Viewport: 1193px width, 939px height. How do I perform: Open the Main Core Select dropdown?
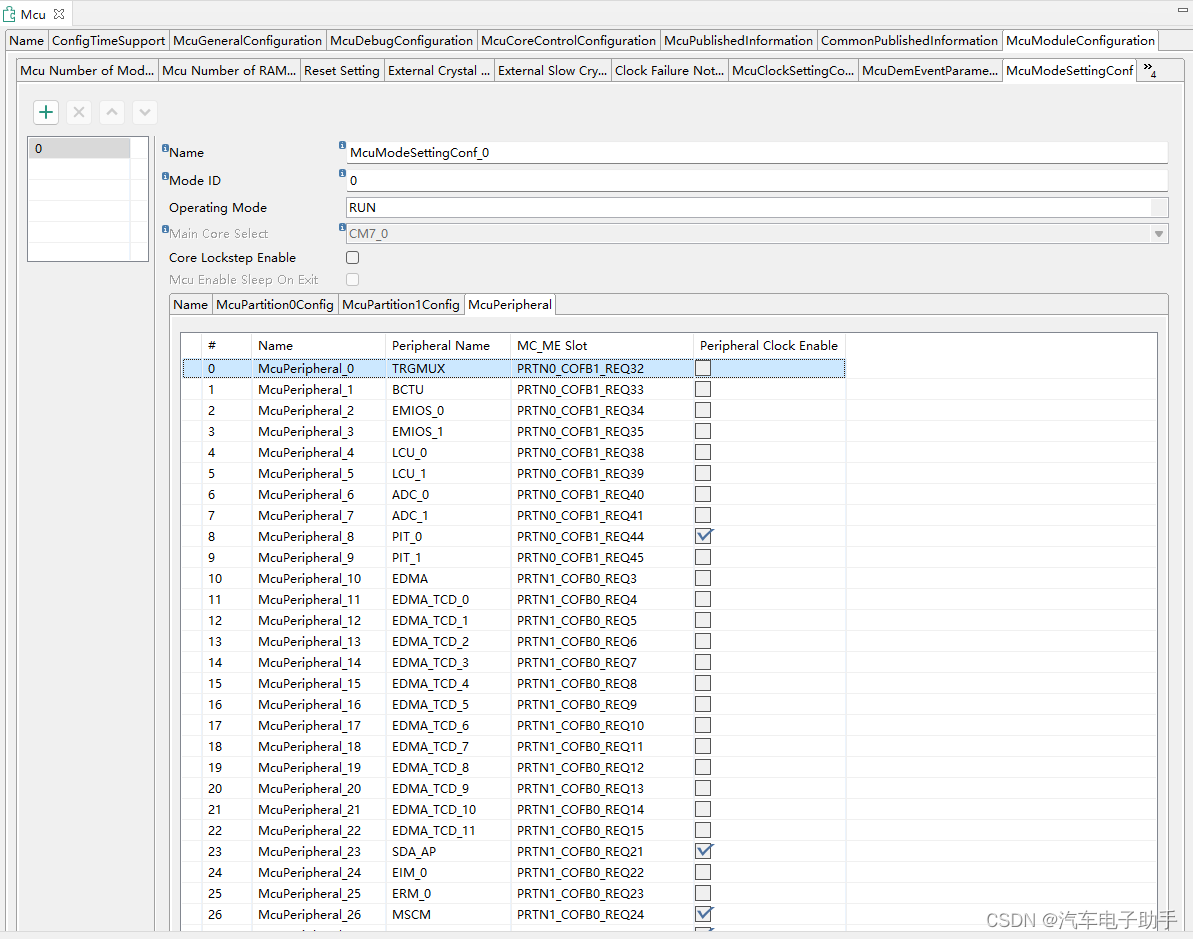(1159, 234)
